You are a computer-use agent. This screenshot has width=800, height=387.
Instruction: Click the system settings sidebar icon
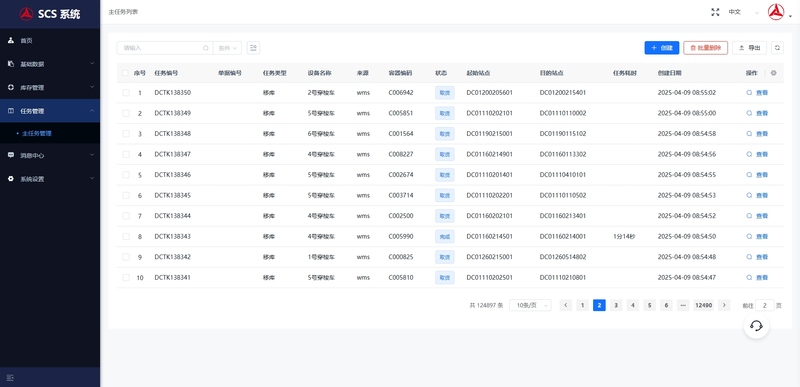tap(11, 179)
